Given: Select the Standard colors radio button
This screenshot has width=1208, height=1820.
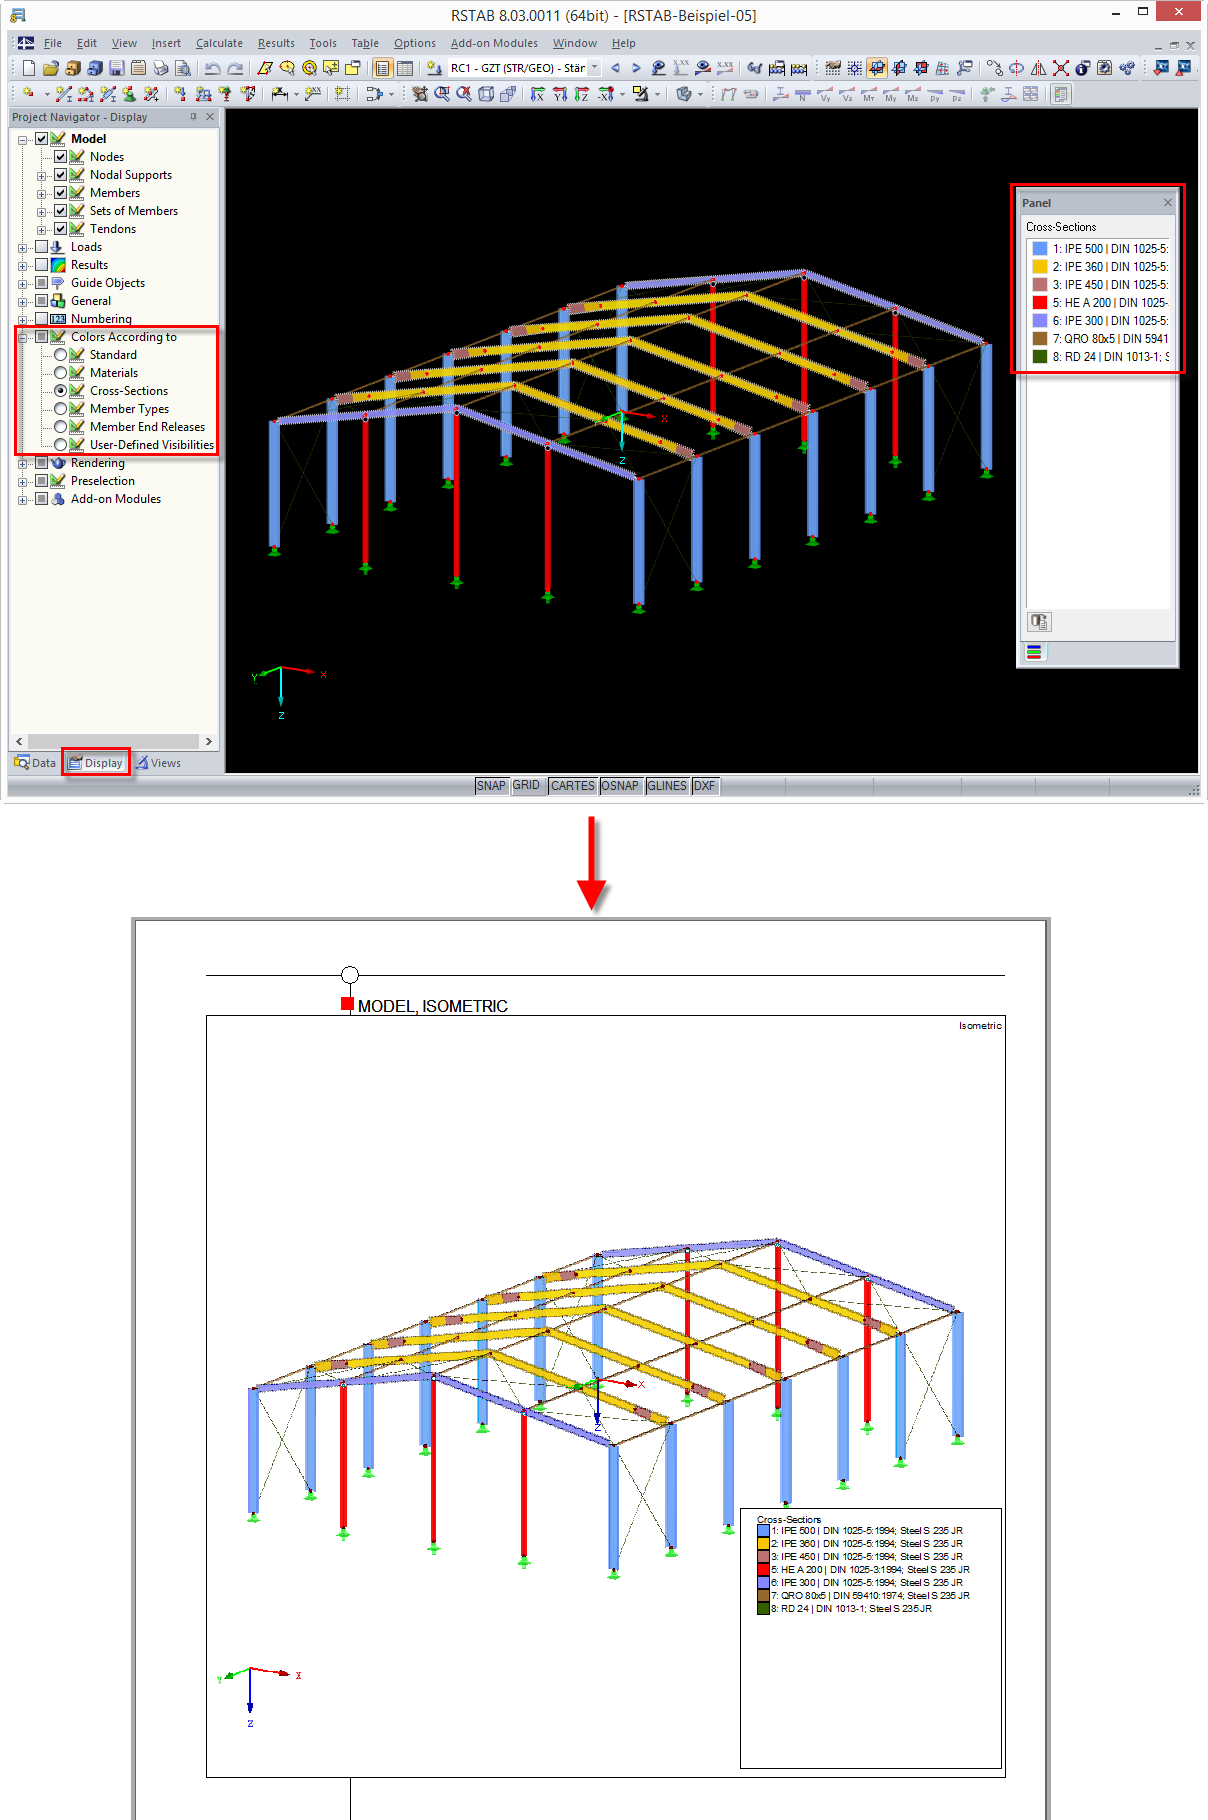Looking at the screenshot, I should click(x=60, y=355).
